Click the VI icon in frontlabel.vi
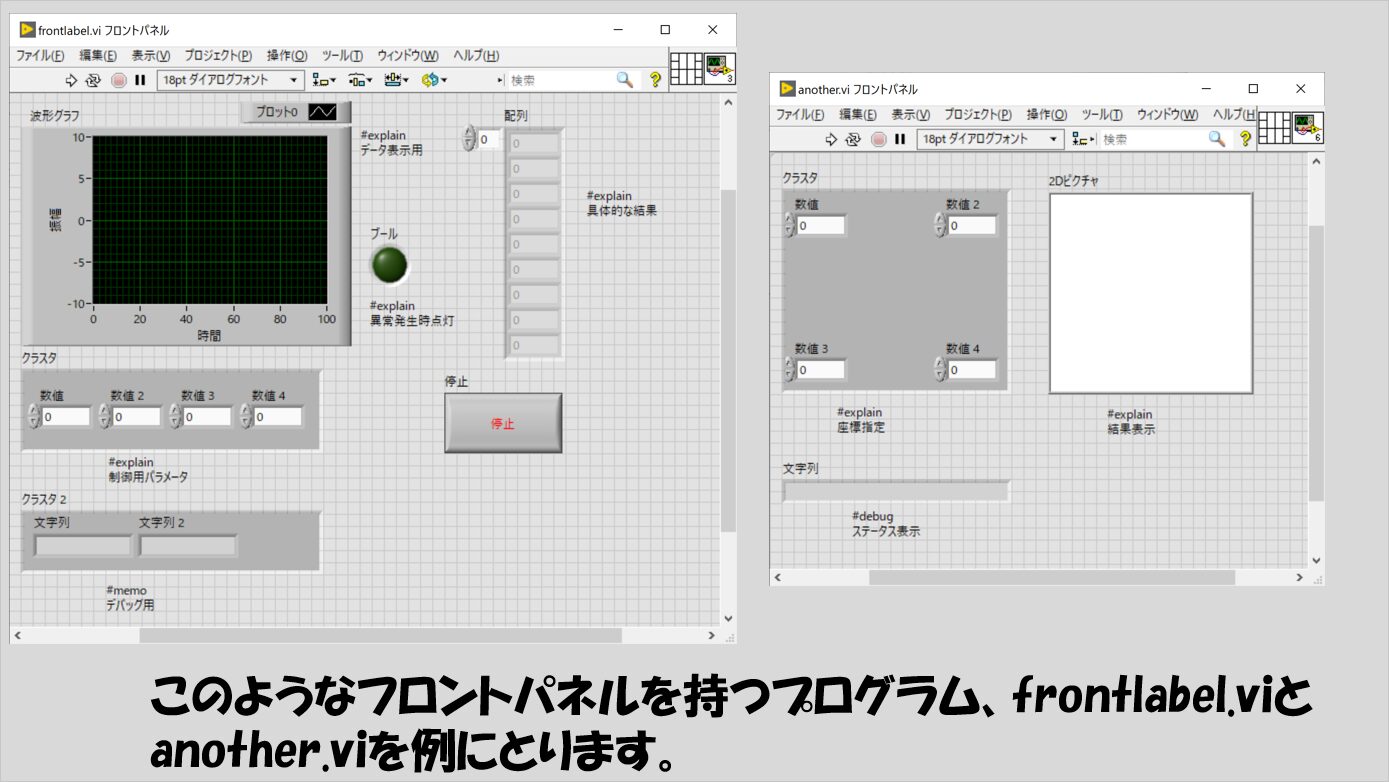The width and height of the screenshot is (1389, 782). [x=720, y=69]
